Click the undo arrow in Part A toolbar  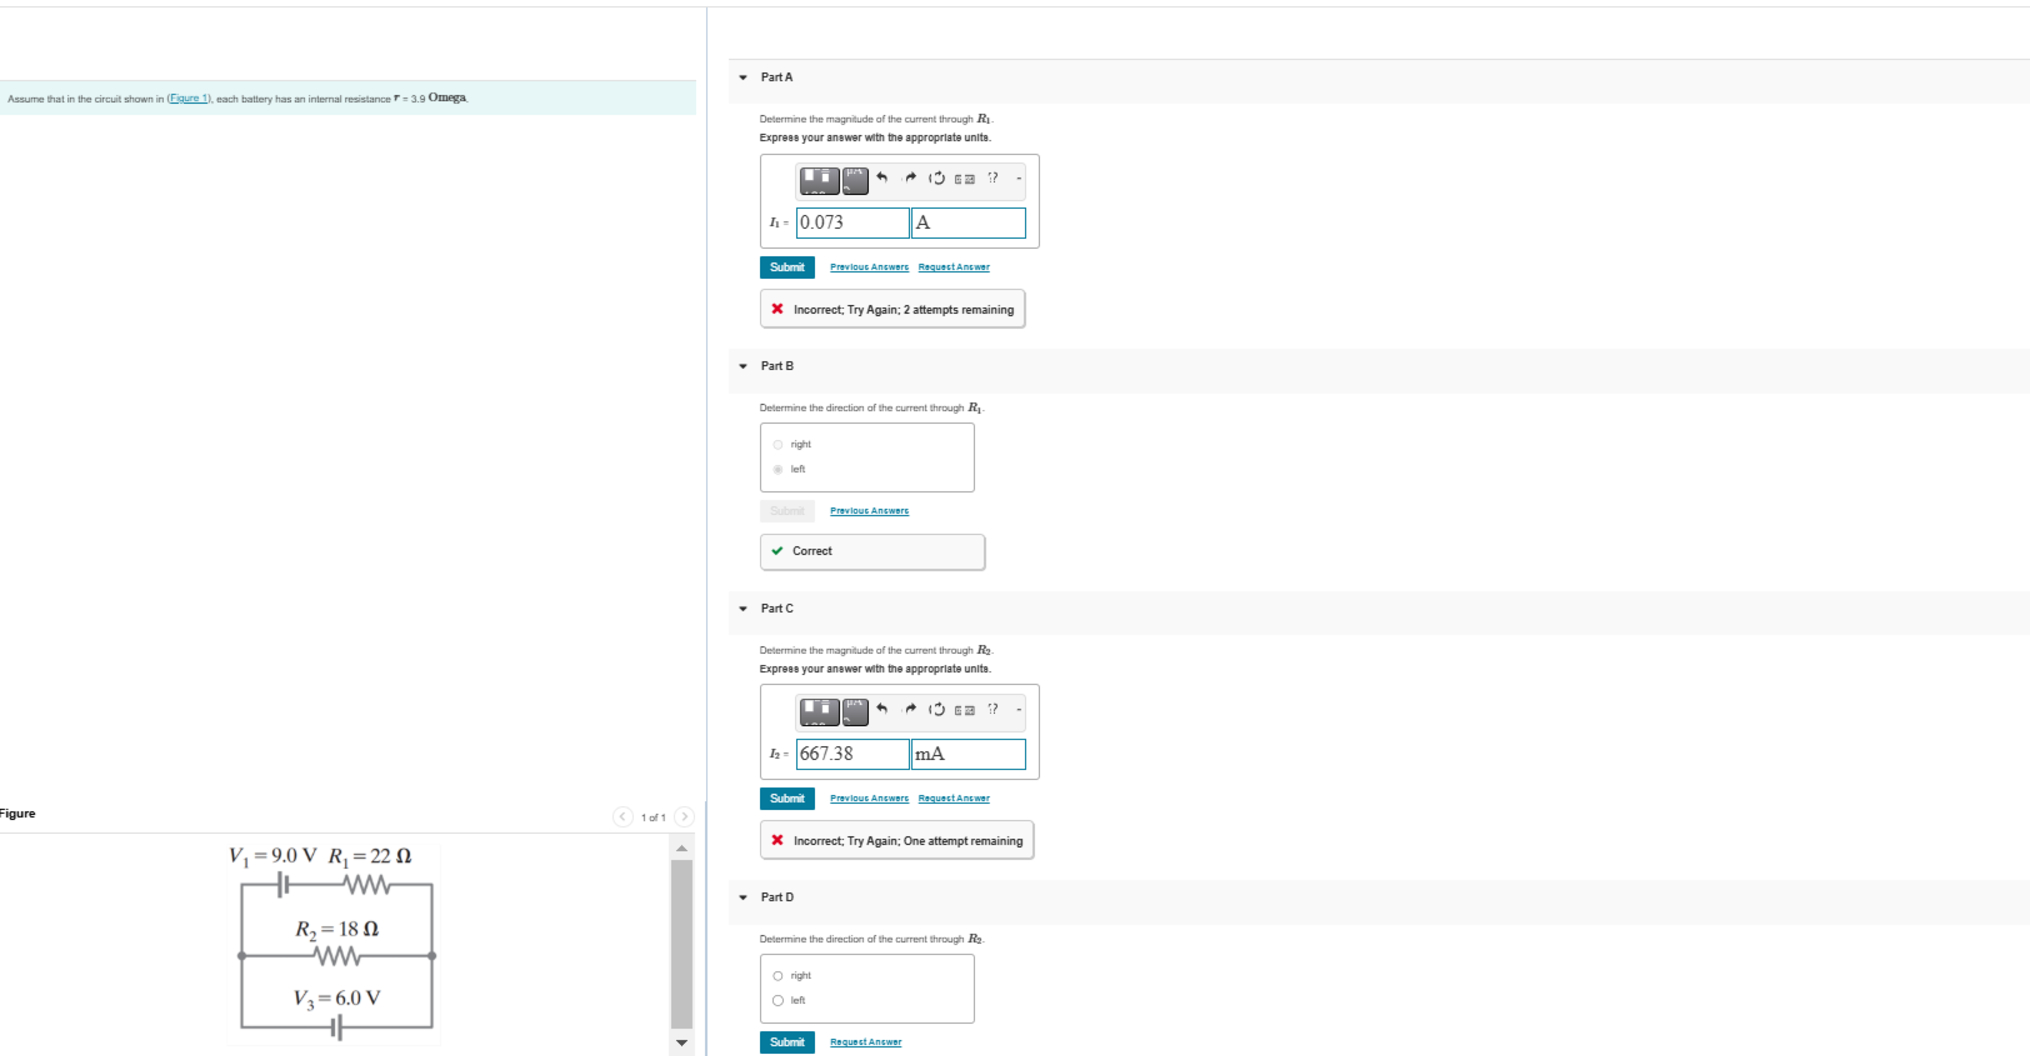pos(882,178)
